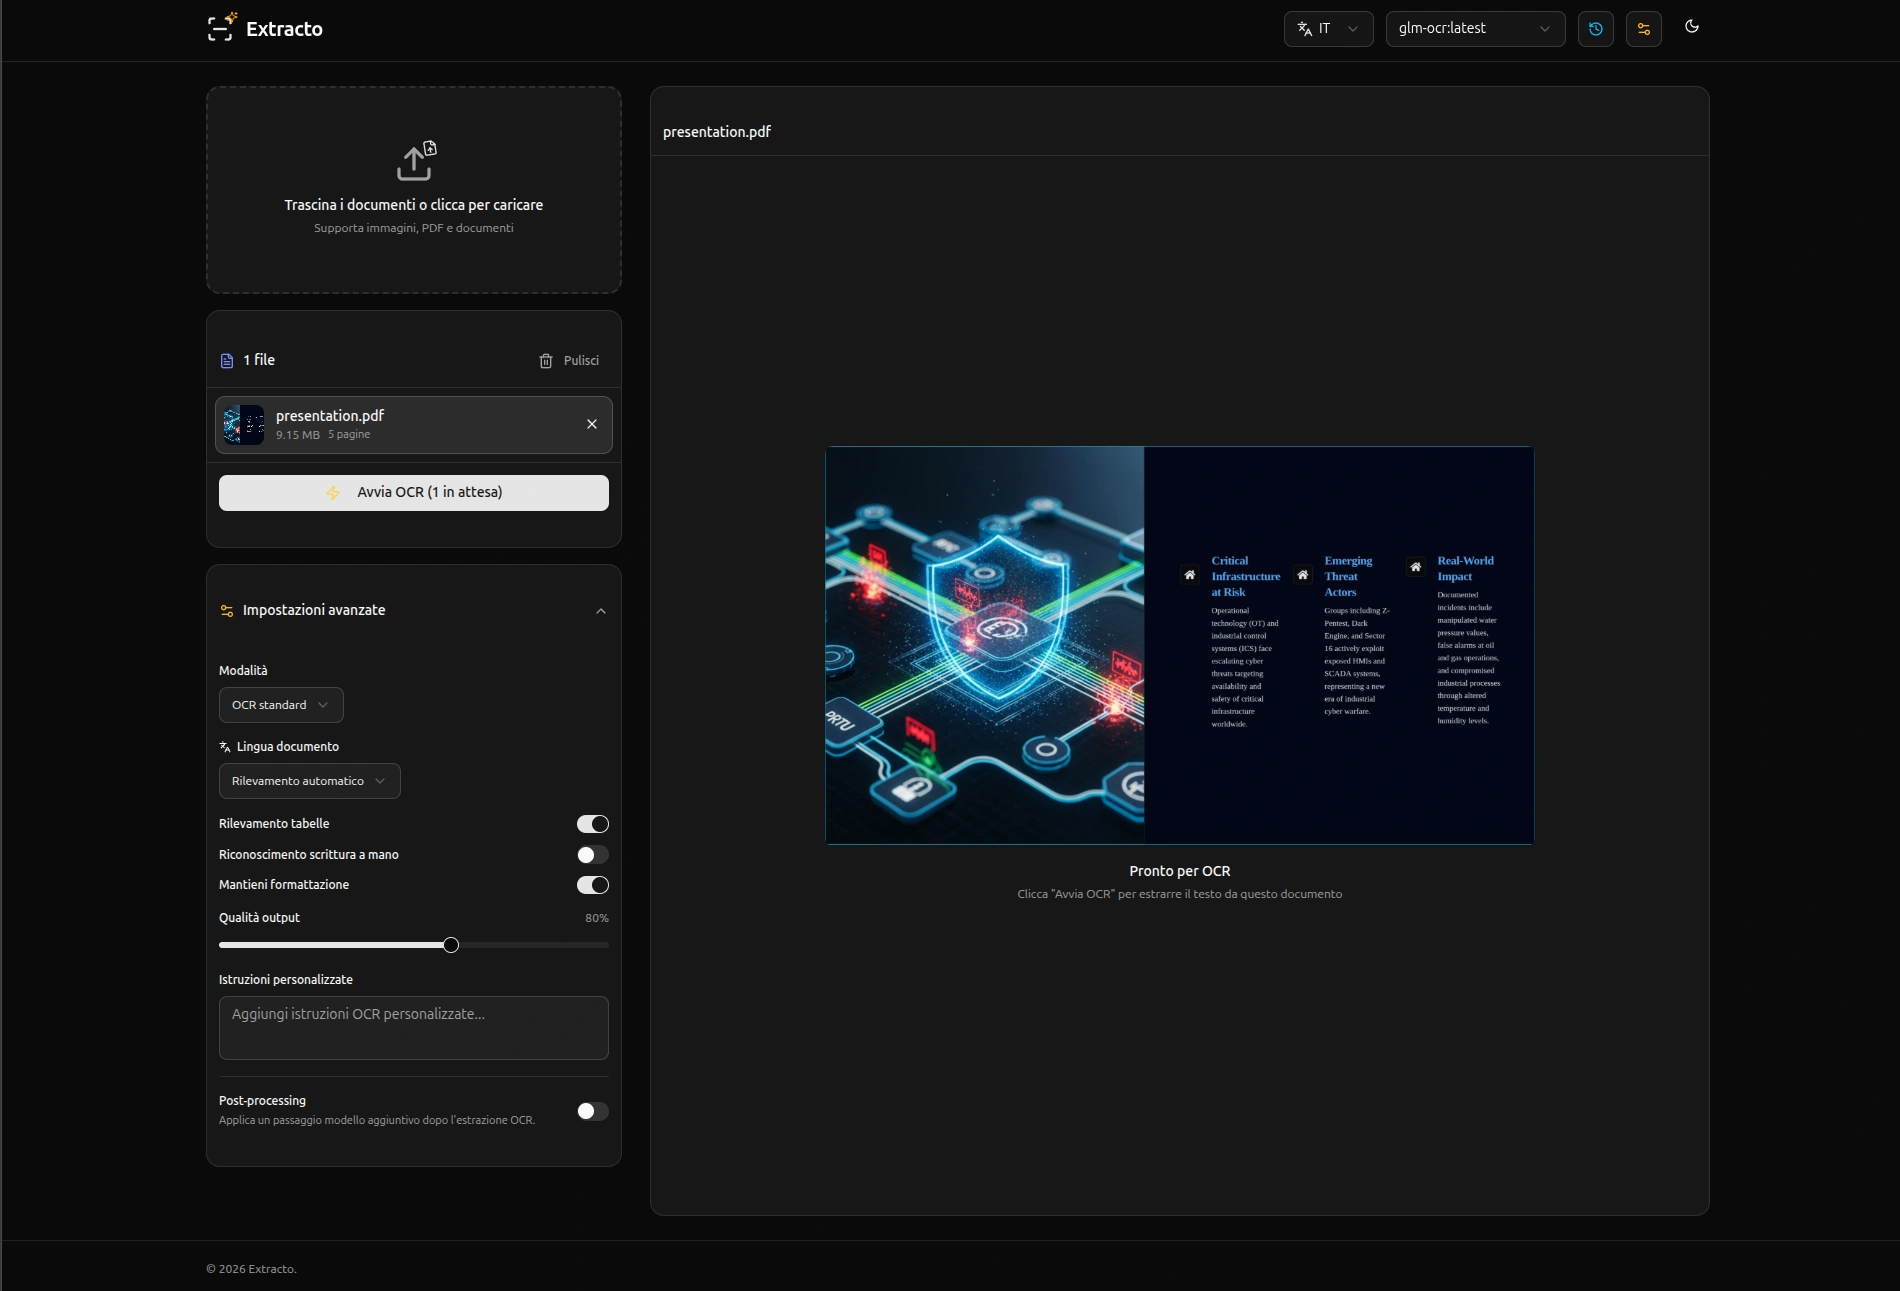Enable Riconoscimento scrittura a mano toggle
The width and height of the screenshot is (1900, 1291).
click(x=592, y=855)
